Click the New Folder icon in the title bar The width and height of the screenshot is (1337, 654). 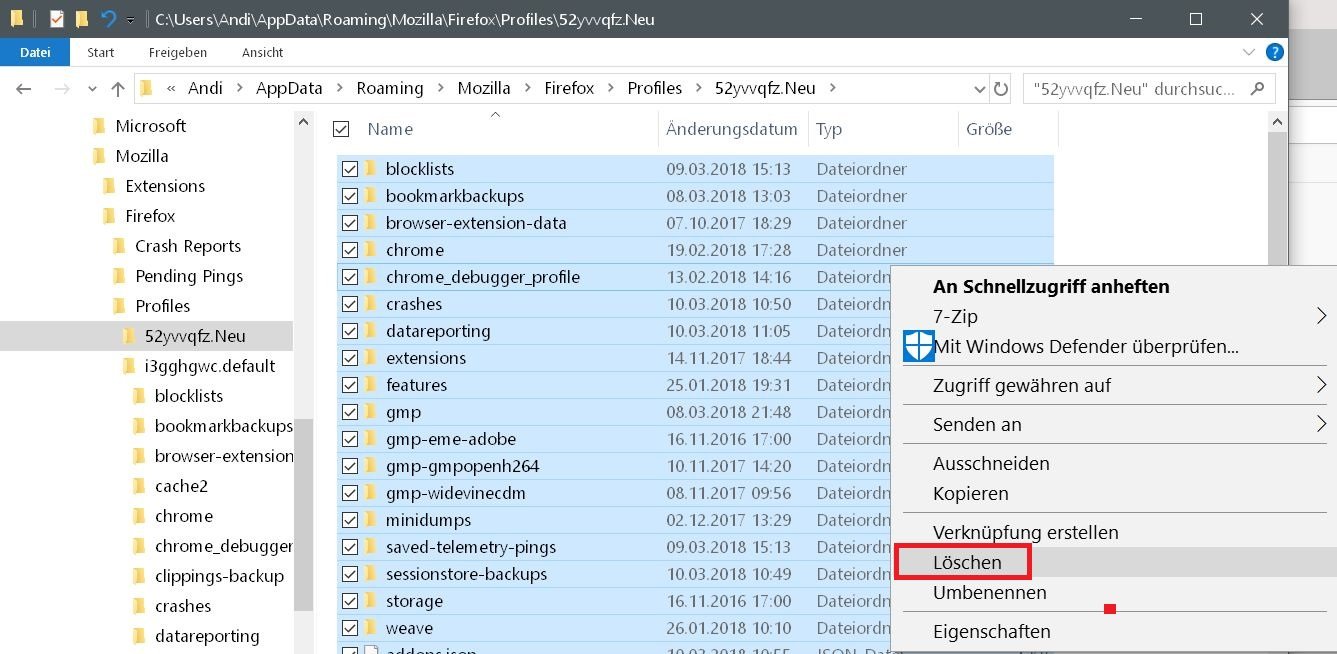point(82,19)
